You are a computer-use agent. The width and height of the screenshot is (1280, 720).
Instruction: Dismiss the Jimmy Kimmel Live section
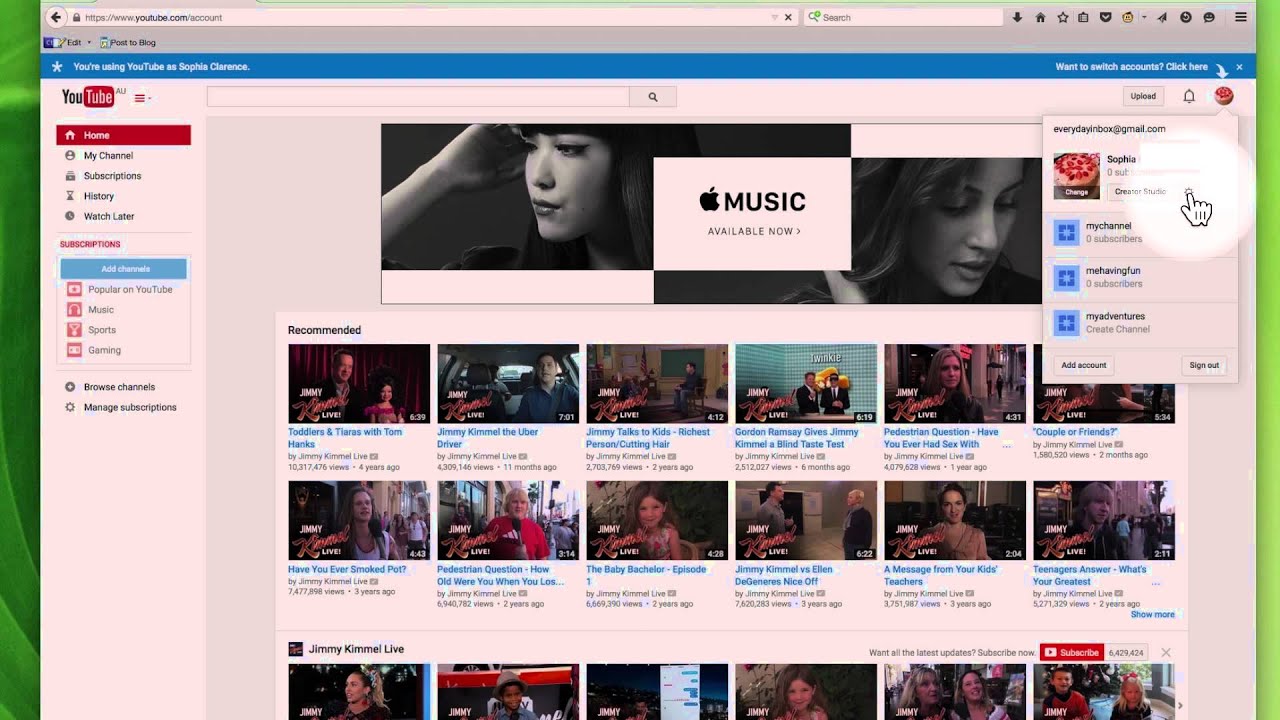pos(1166,653)
